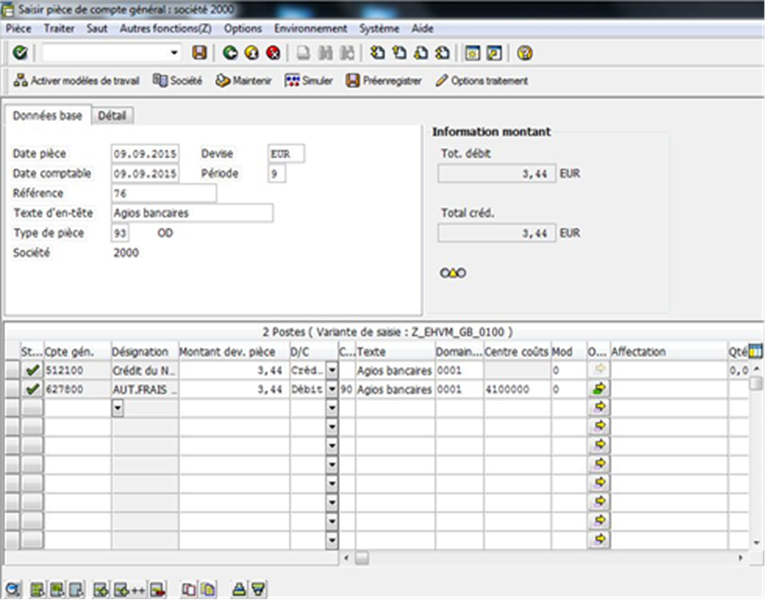Click Activer modèles de travail button
This screenshot has height=602, width=769.
coord(77,80)
